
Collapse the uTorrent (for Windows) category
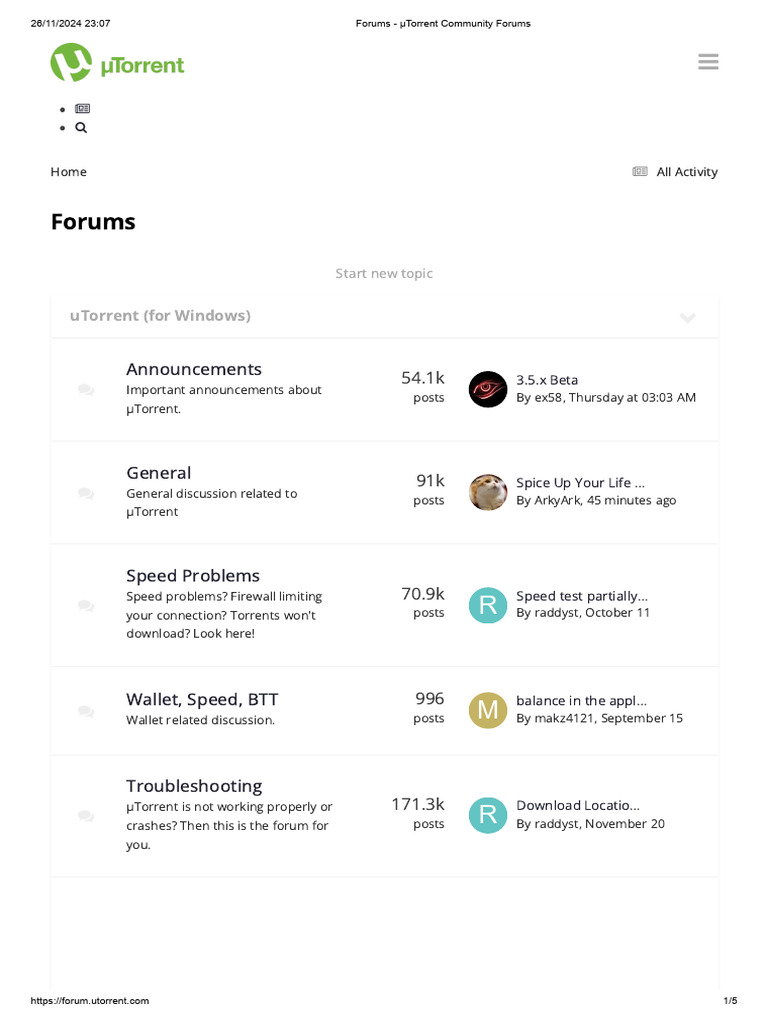(x=688, y=318)
